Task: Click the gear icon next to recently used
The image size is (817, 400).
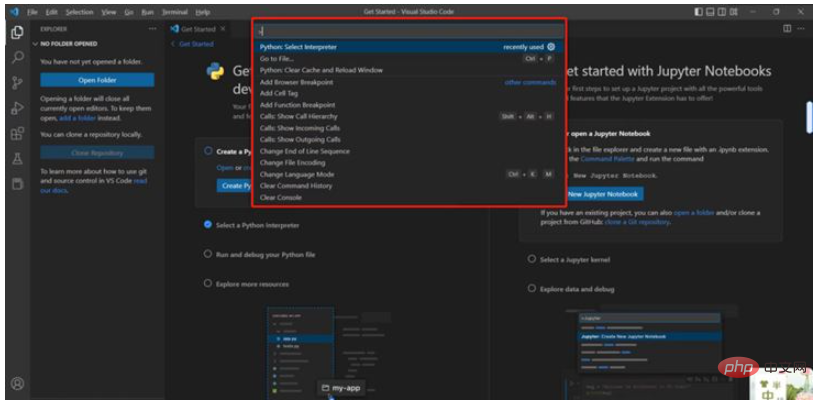Action: click(x=551, y=47)
